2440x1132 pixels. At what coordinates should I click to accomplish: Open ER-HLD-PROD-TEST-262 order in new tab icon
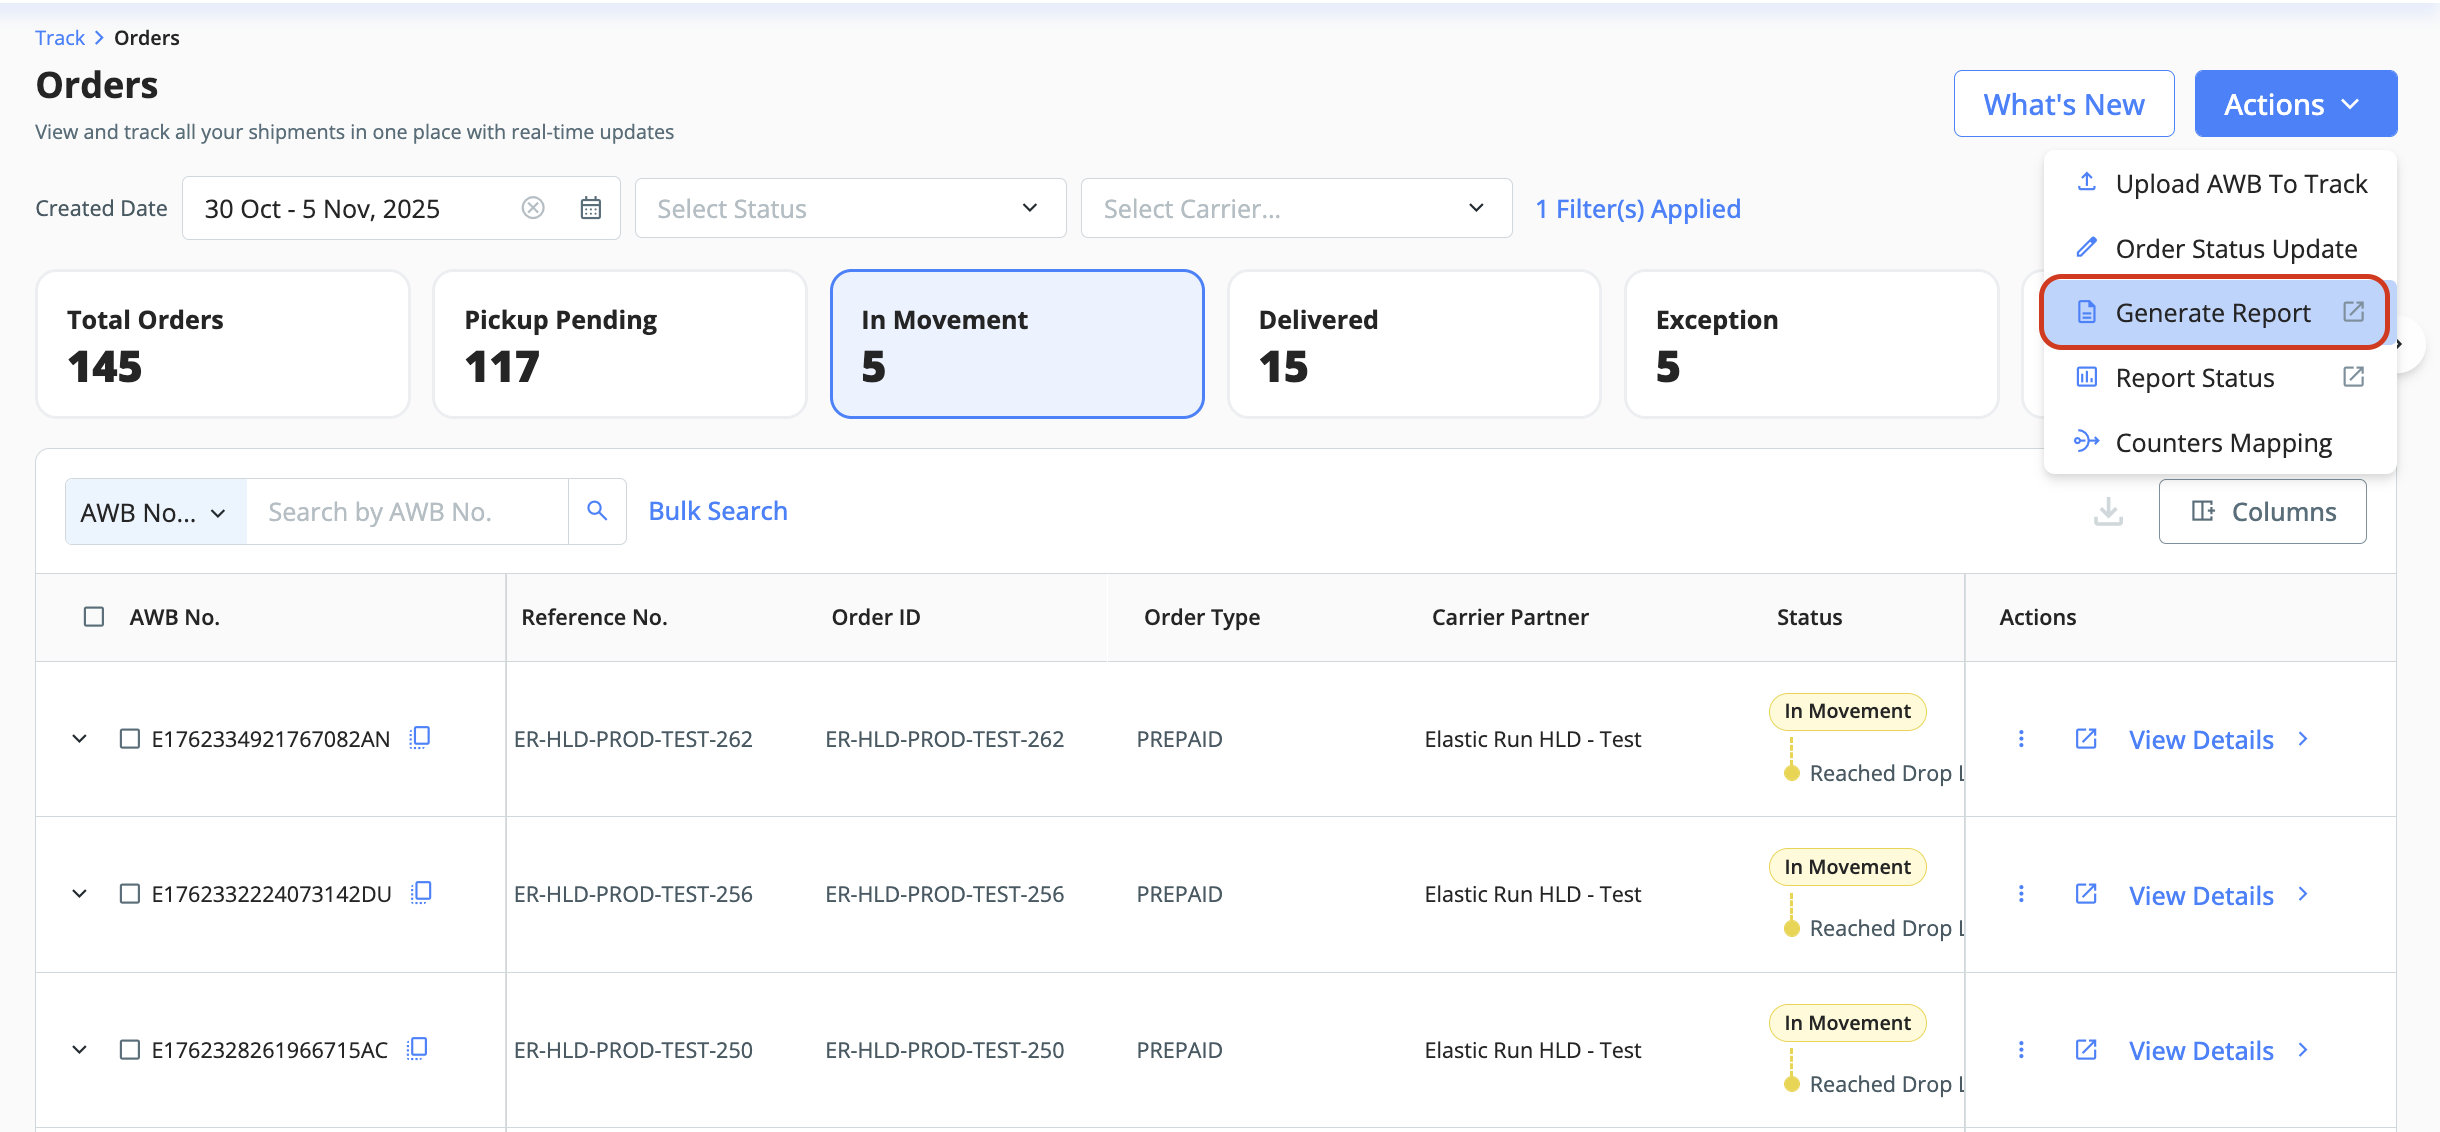[x=2086, y=739]
